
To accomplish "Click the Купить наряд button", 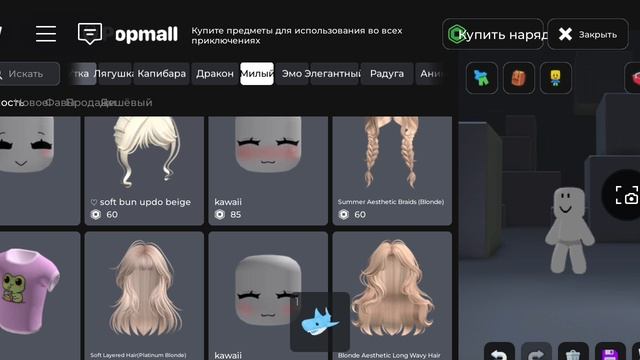I will (x=493, y=34).
